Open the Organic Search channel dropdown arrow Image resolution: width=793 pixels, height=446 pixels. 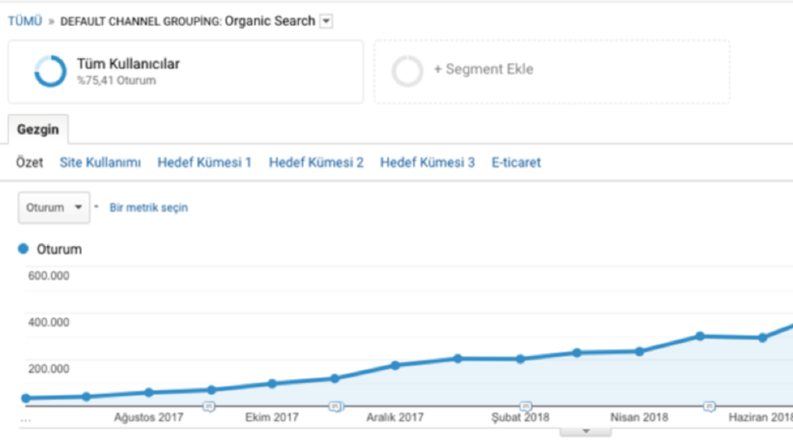(x=326, y=21)
